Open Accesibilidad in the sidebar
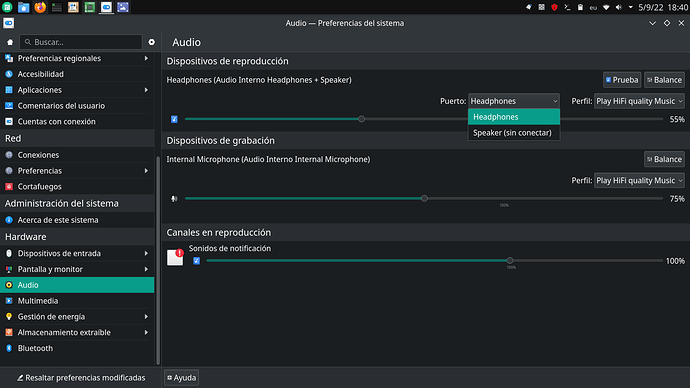 [77, 74]
